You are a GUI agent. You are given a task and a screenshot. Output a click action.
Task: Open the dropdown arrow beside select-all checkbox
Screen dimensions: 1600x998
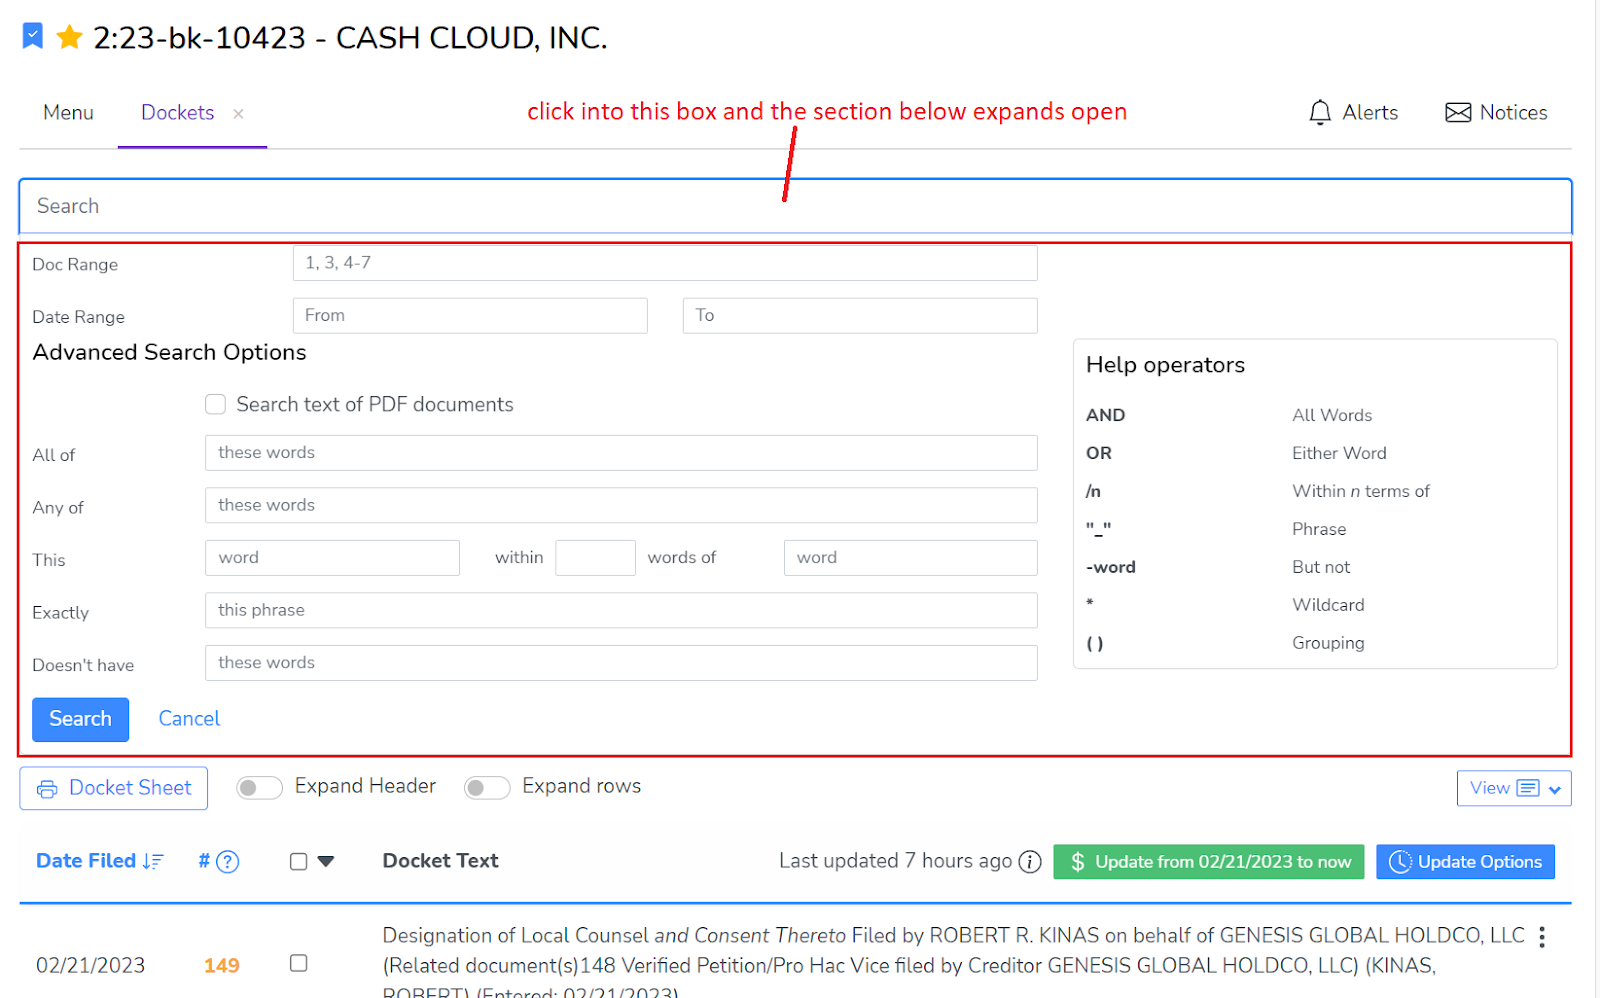coord(326,861)
